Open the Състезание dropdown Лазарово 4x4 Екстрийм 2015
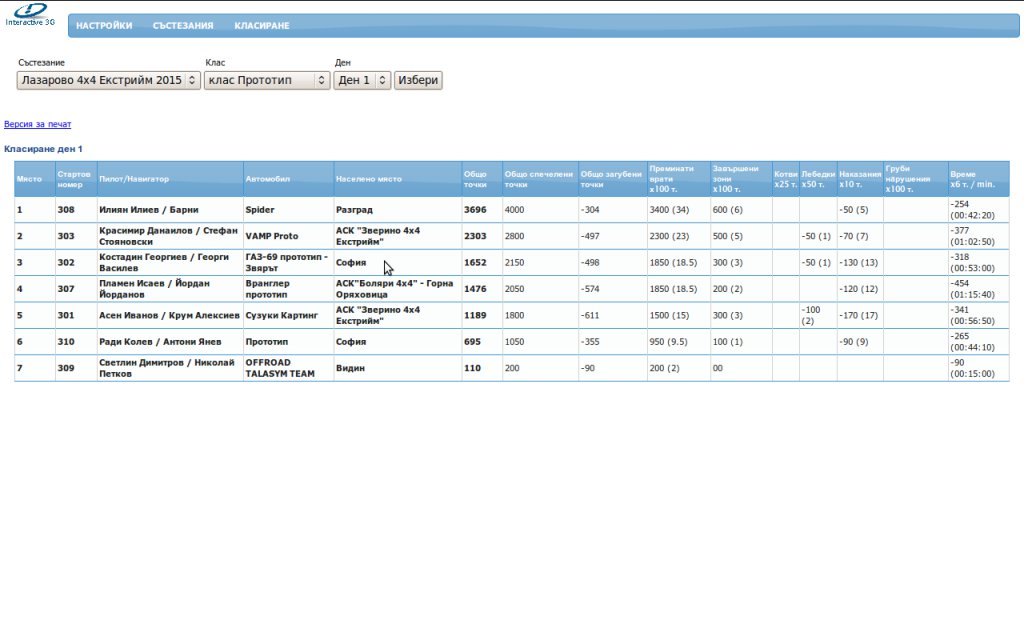1024x640 pixels. tap(108, 80)
